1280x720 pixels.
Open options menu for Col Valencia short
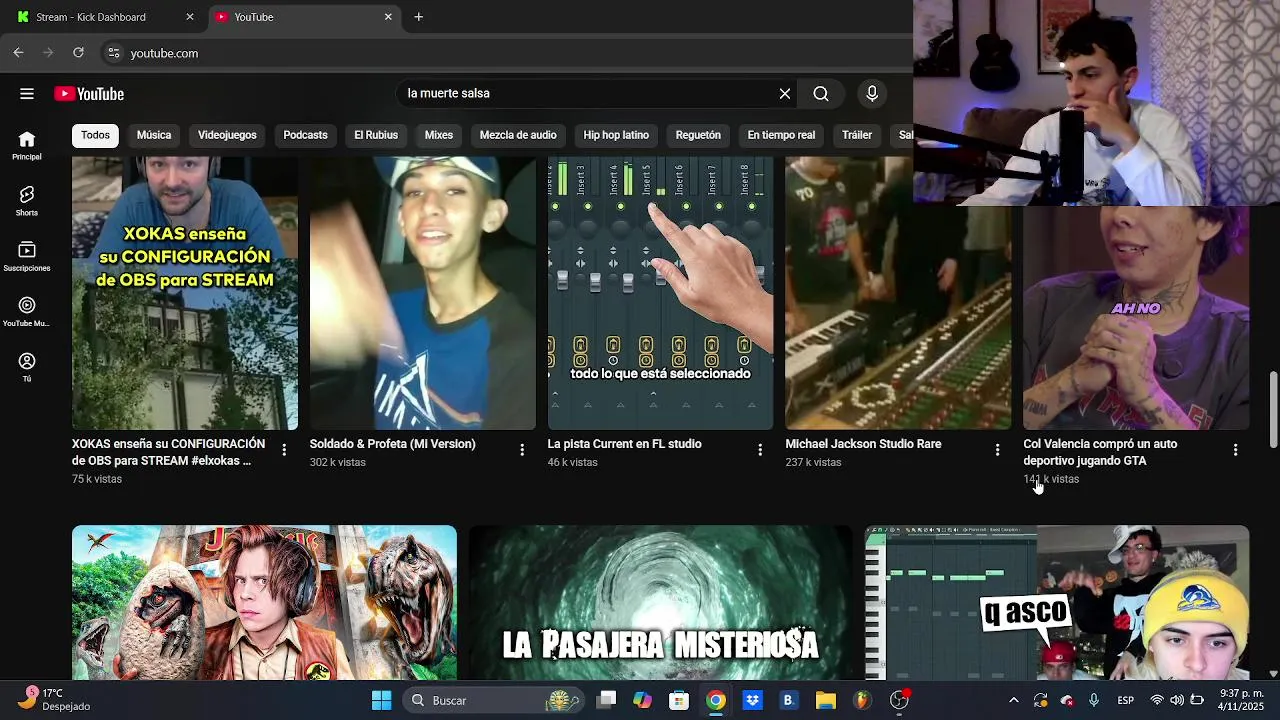pos(1235,450)
